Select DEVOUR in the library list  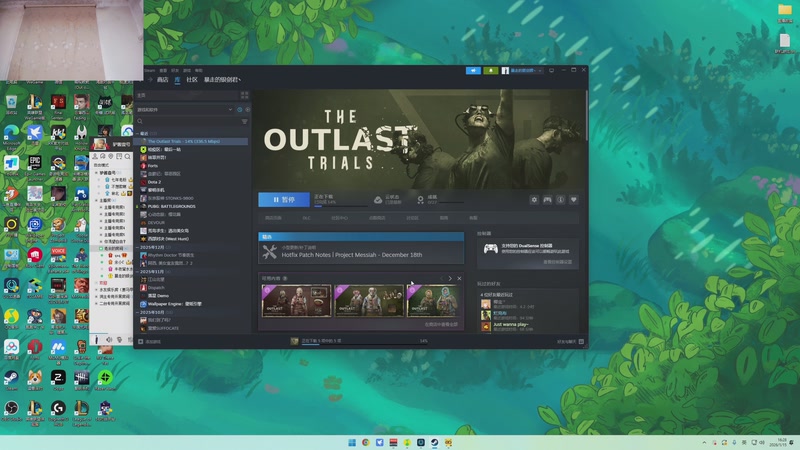[156, 222]
